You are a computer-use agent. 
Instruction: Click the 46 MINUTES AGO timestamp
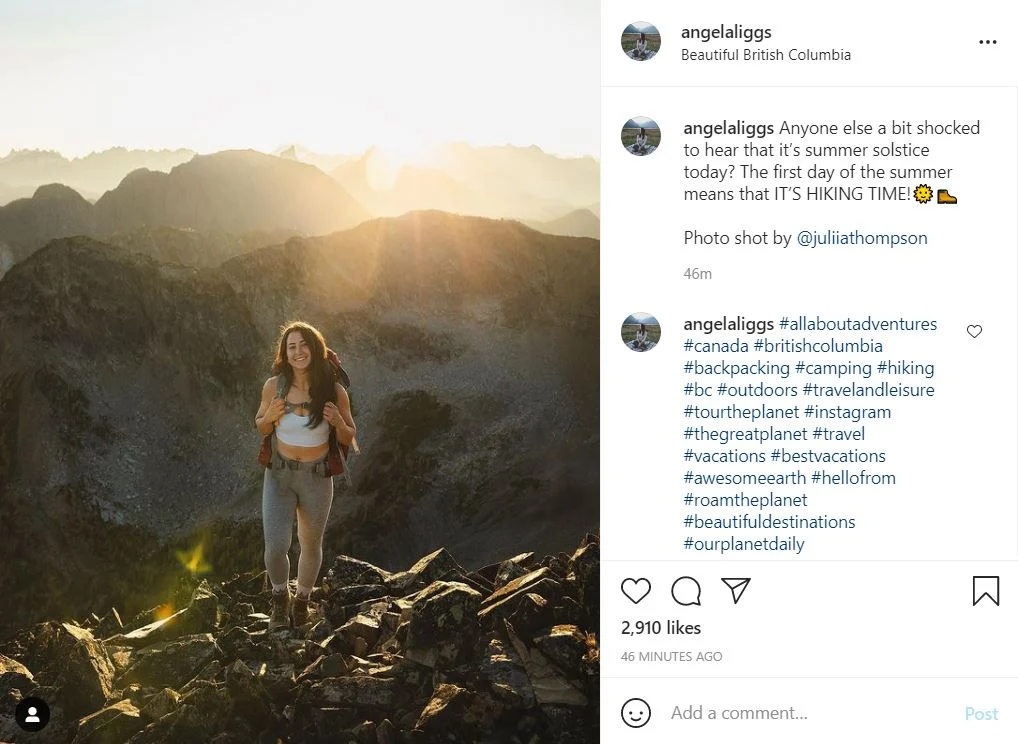[671, 657]
